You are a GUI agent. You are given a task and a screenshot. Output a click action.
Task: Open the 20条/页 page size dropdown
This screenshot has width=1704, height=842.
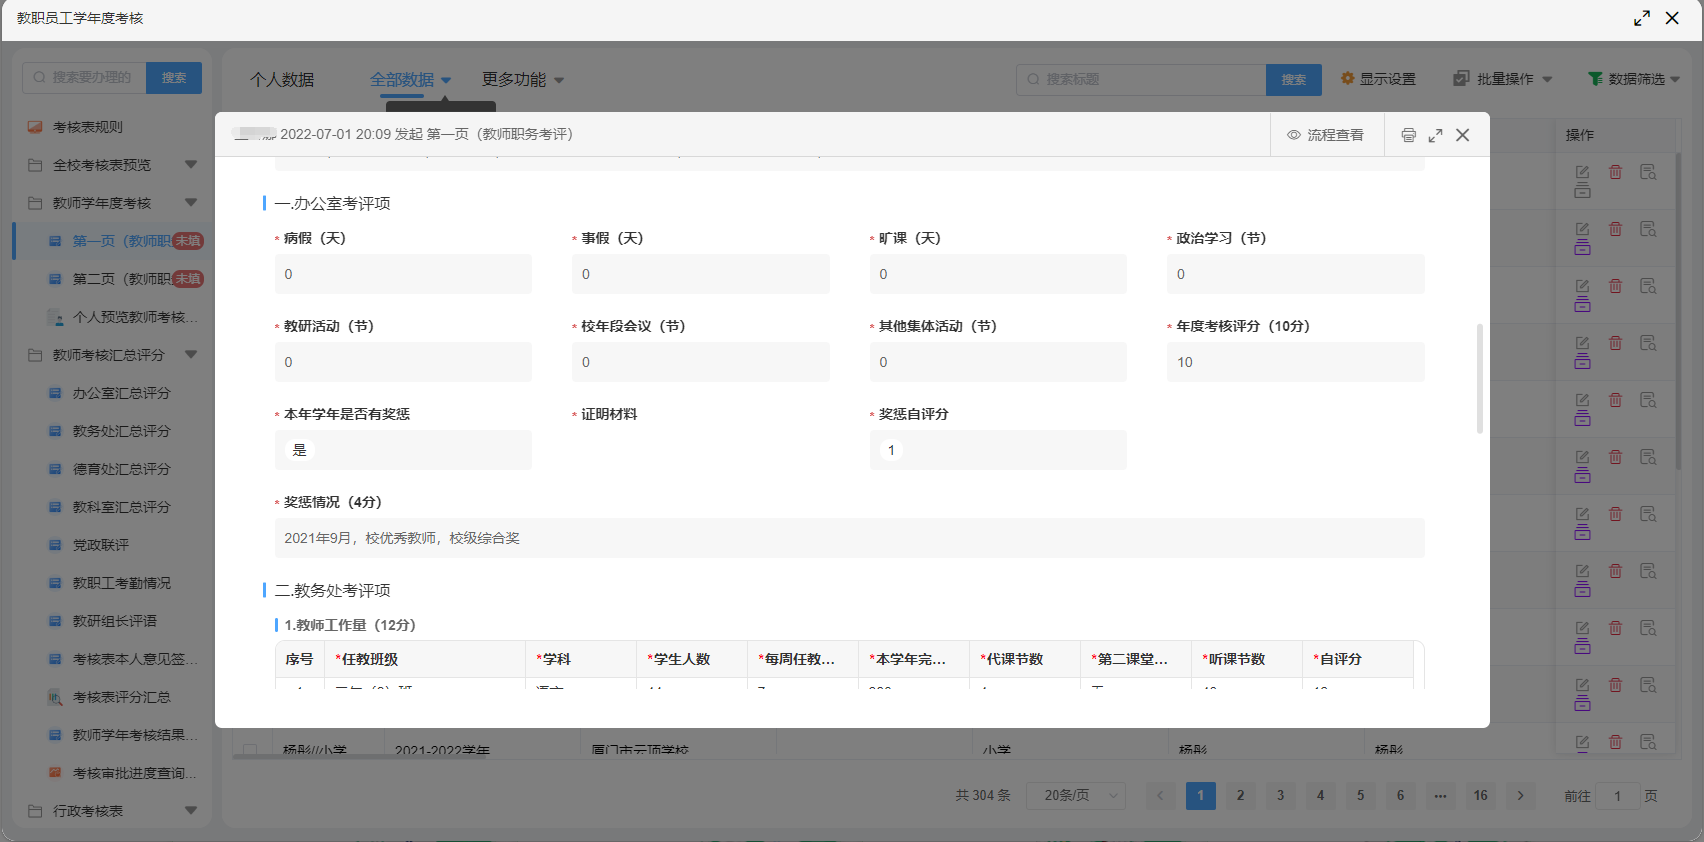pos(1077,795)
